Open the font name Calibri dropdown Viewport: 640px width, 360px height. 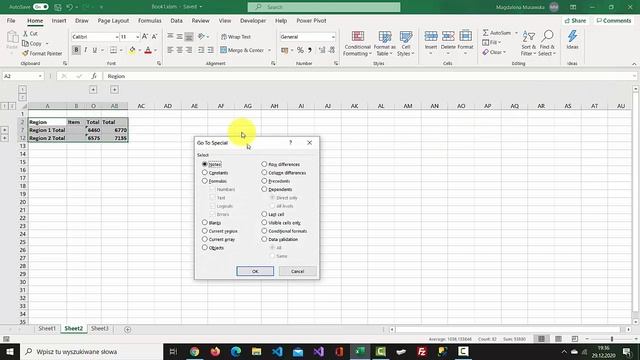[117, 37]
